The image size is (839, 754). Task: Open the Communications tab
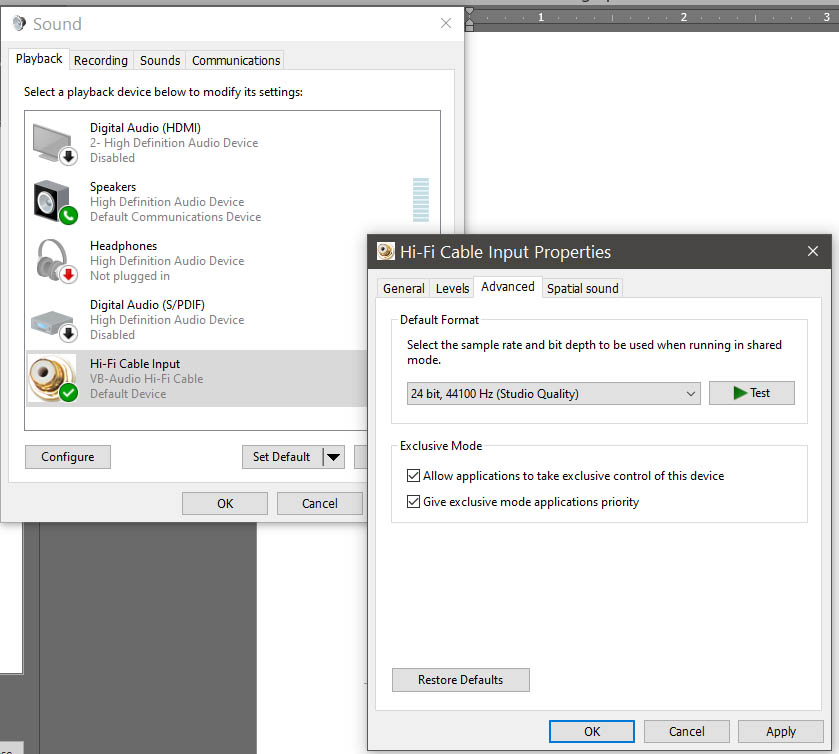tap(236, 60)
